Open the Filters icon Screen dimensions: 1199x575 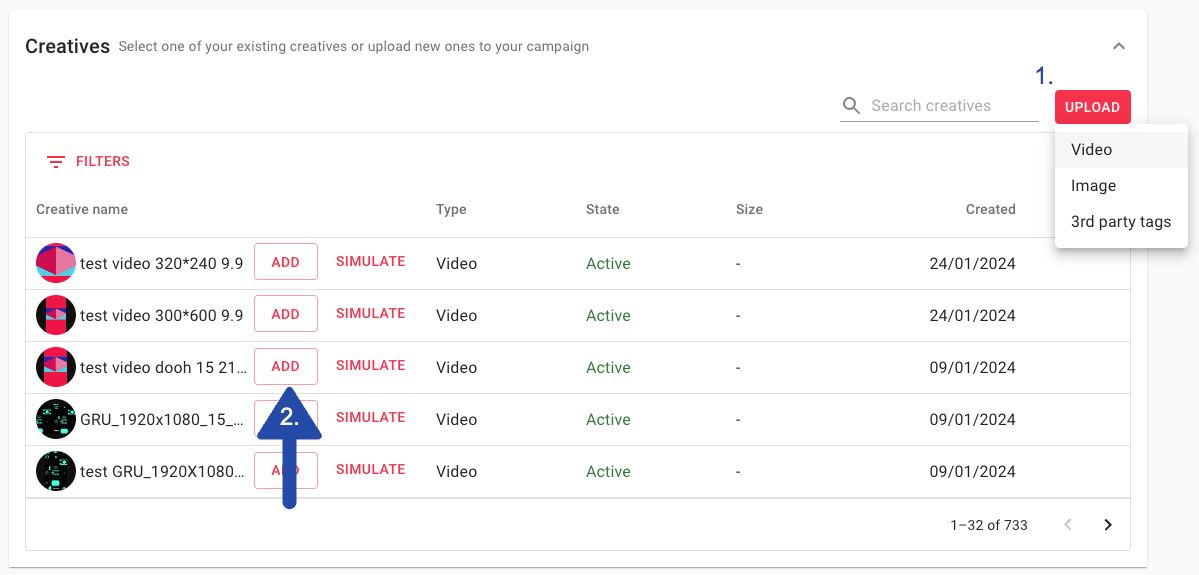coord(56,162)
